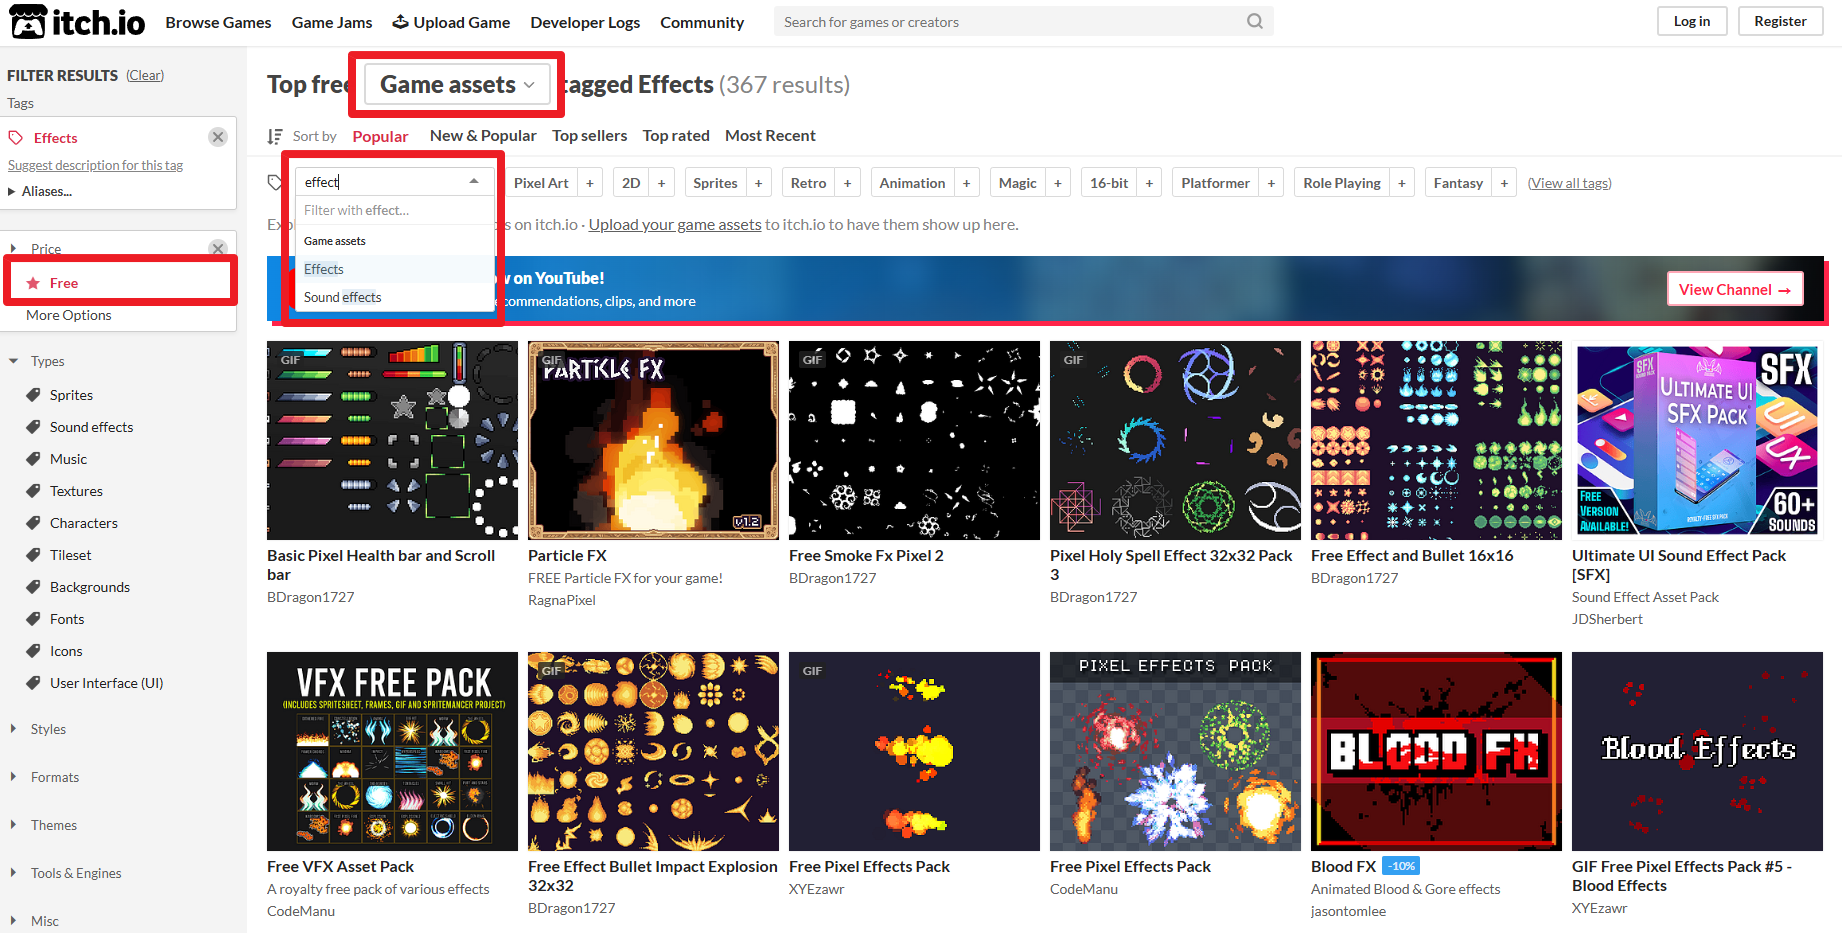The height and width of the screenshot is (933, 1842).
Task: Sort results by Popular
Action: [380, 136]
